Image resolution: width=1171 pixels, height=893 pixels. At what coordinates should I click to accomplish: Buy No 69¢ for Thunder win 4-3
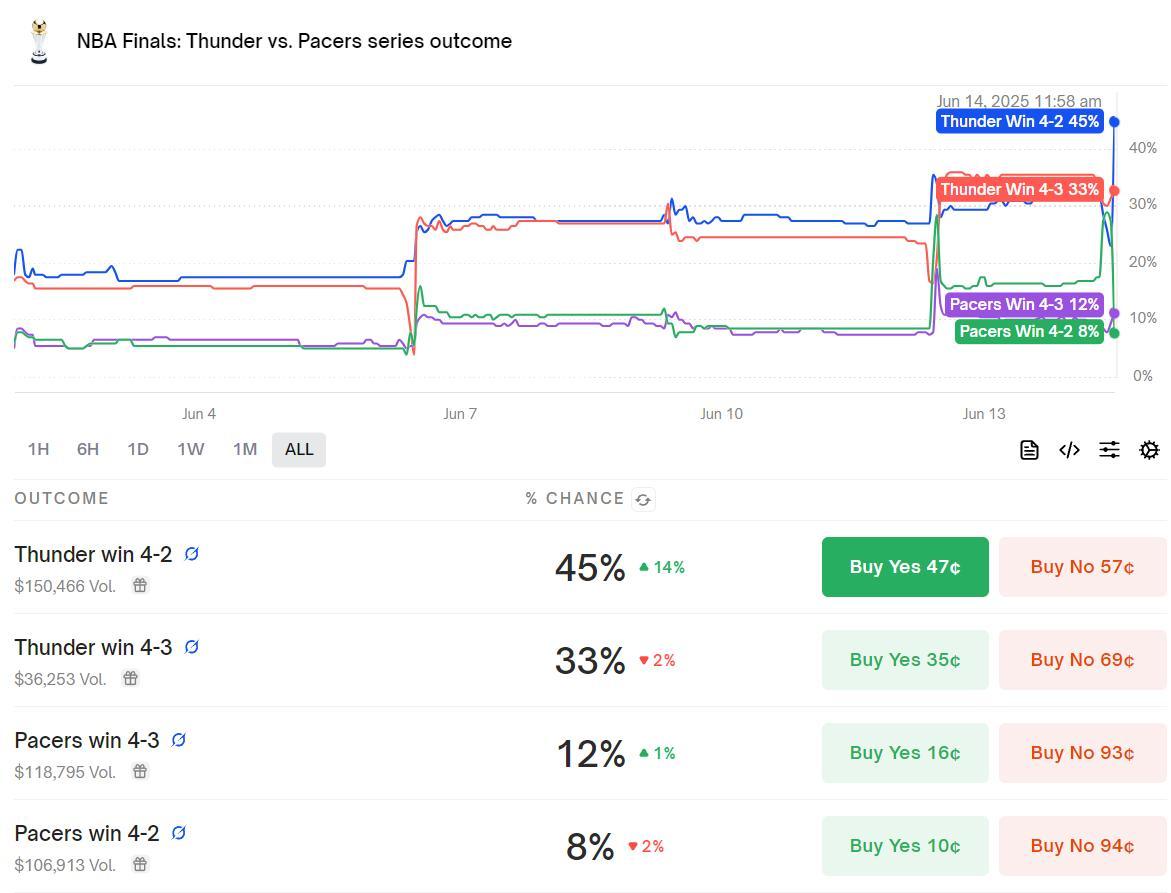pyautogui.click(x=1082, y=660)
